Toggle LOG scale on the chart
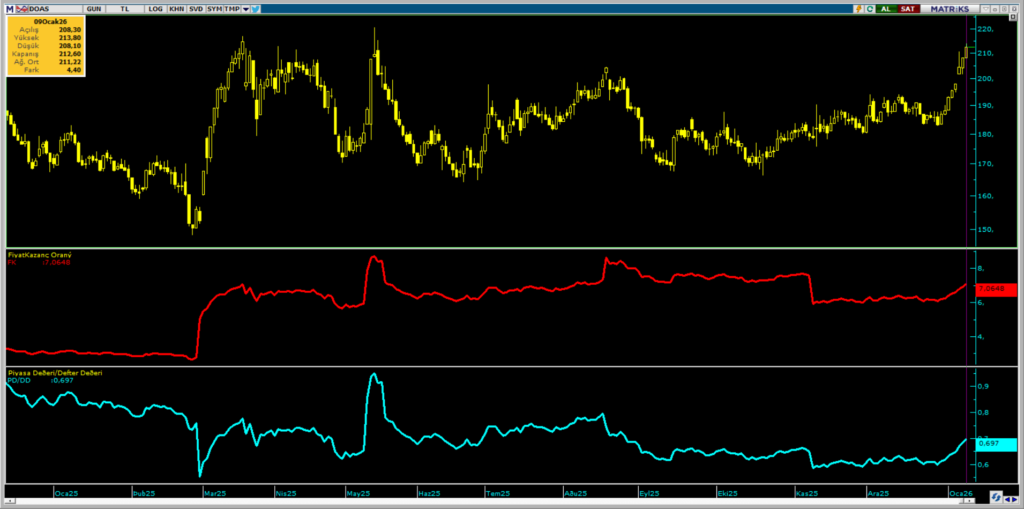Viewport: 1024px width, 509px height. [x=155, y=8]
